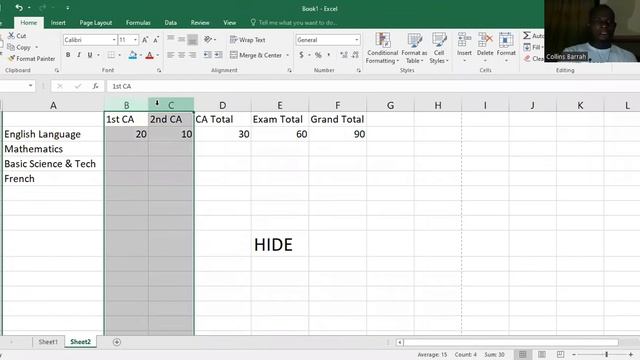Click the Decrease Decimal icon
Screen dimensions: 640x360
(x=355, y=55)
